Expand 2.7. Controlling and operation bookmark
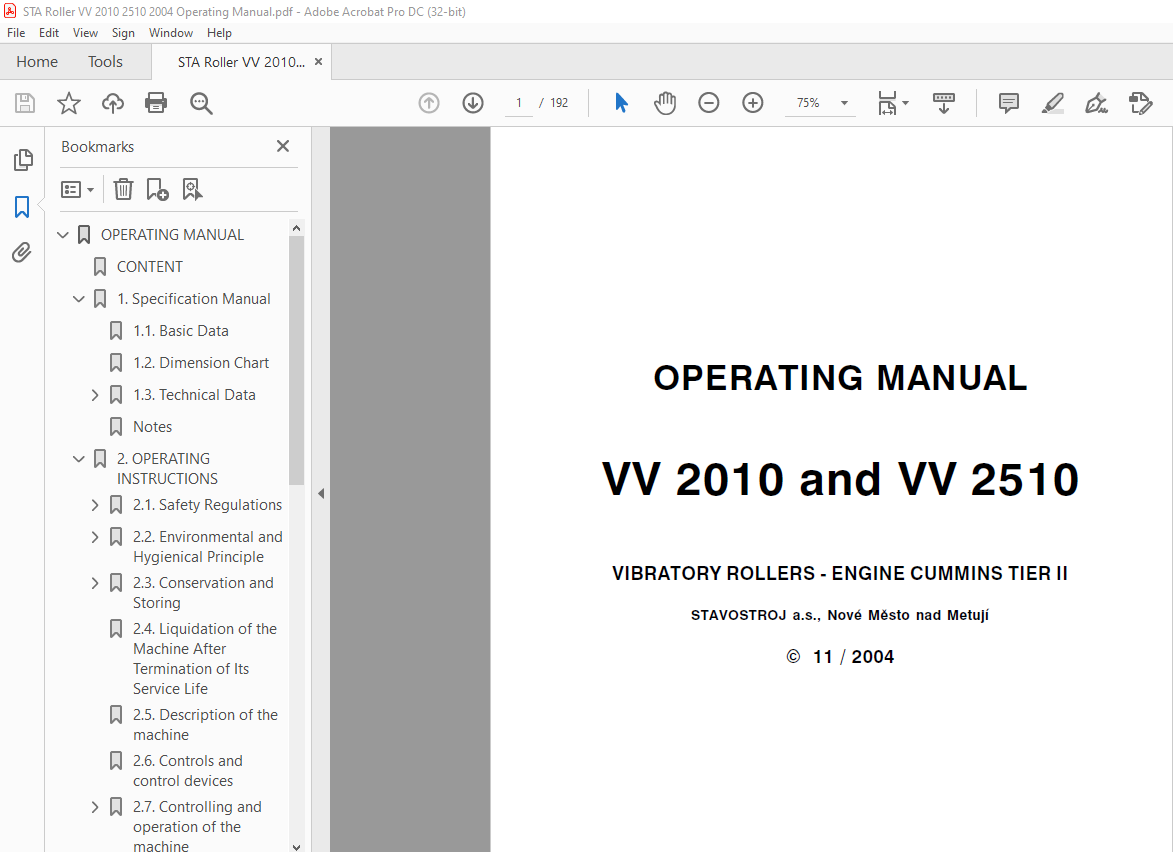The height and width of the screenshot is (852, 1173). tap(95, 807)
